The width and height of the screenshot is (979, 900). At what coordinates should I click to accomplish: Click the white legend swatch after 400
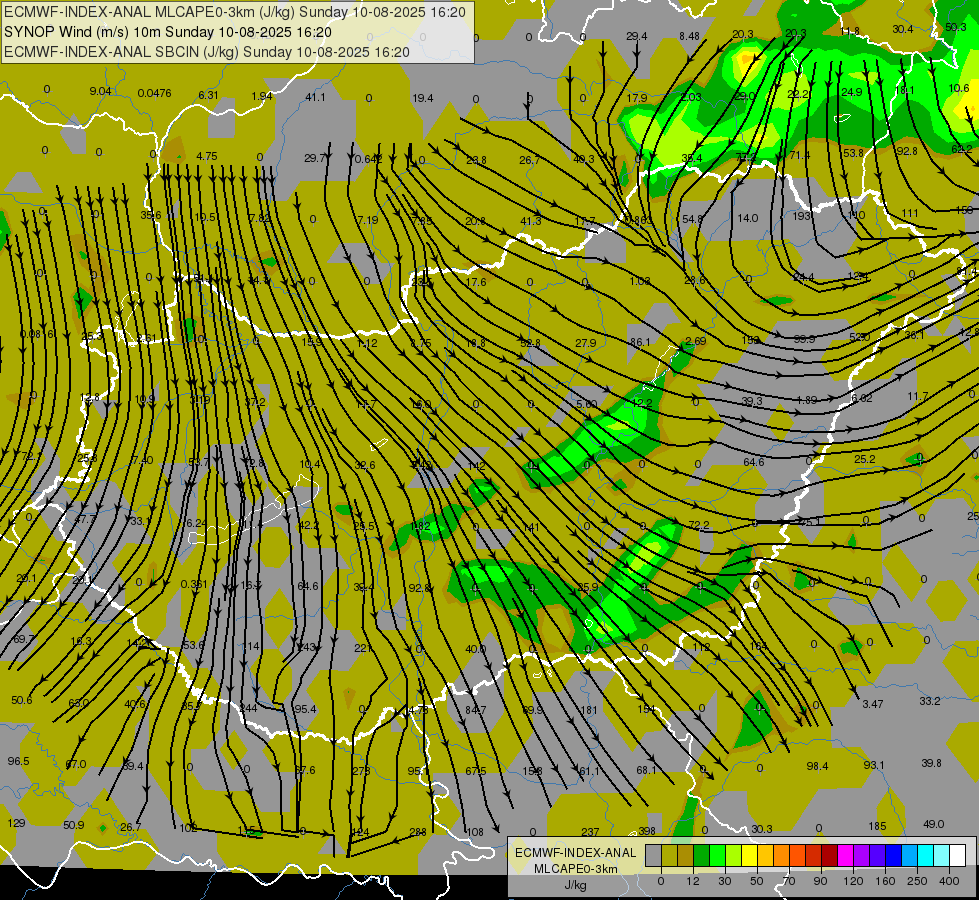pyautogui.click(x=958, y=856)
